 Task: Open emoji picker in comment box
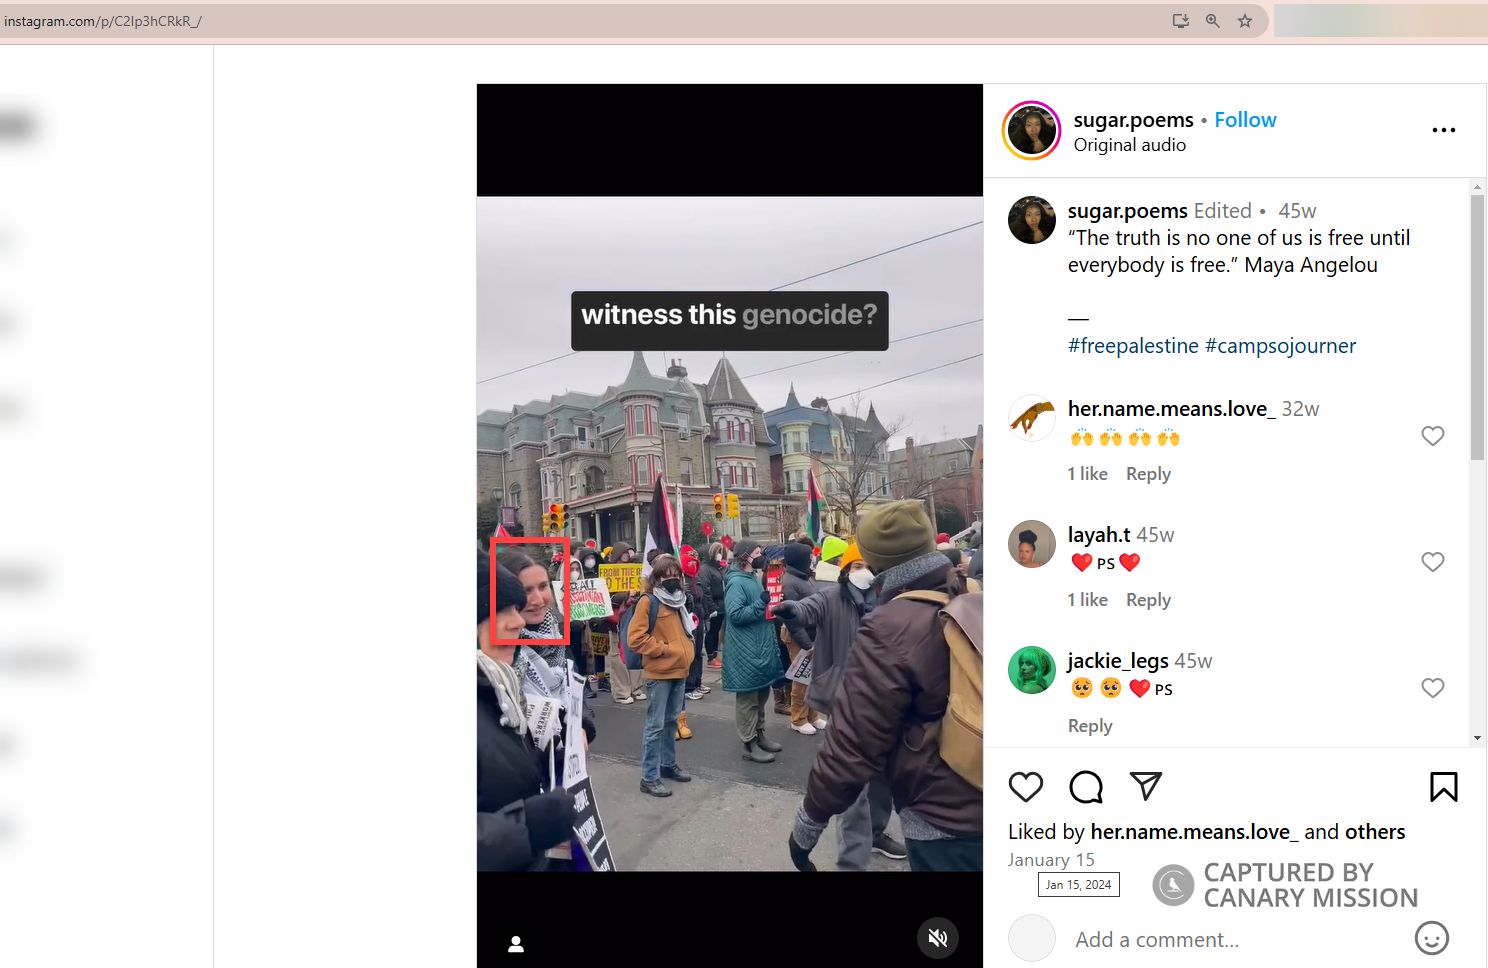1431,938
